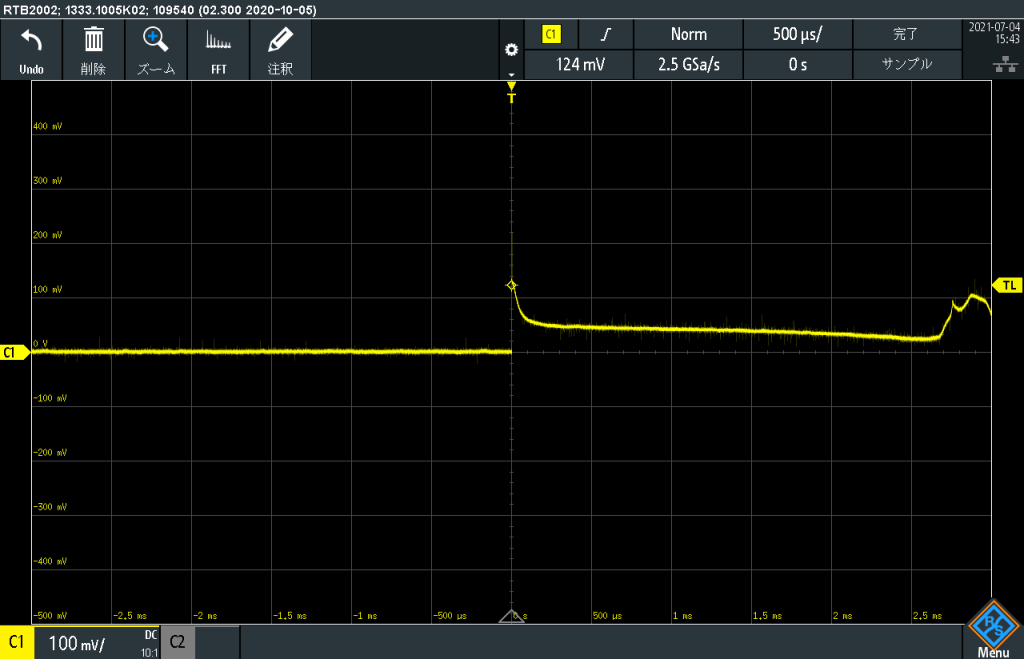1024x659 pixels.
Task: Click the TL trigger level marker
Action: coord(1007,286)
